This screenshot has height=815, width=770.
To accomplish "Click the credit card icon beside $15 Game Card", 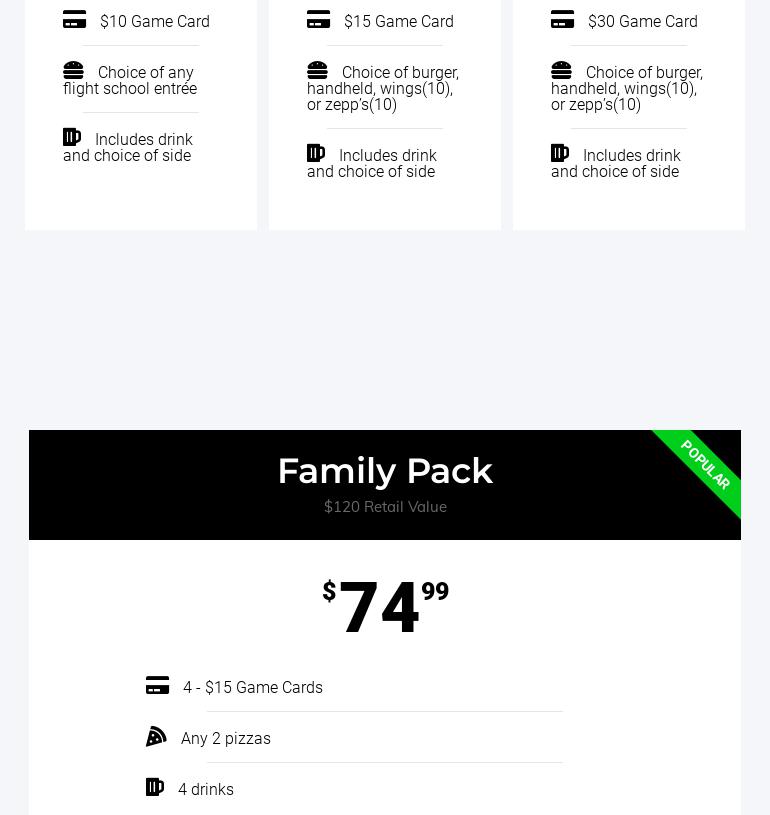I will click(x=318, y=20).
